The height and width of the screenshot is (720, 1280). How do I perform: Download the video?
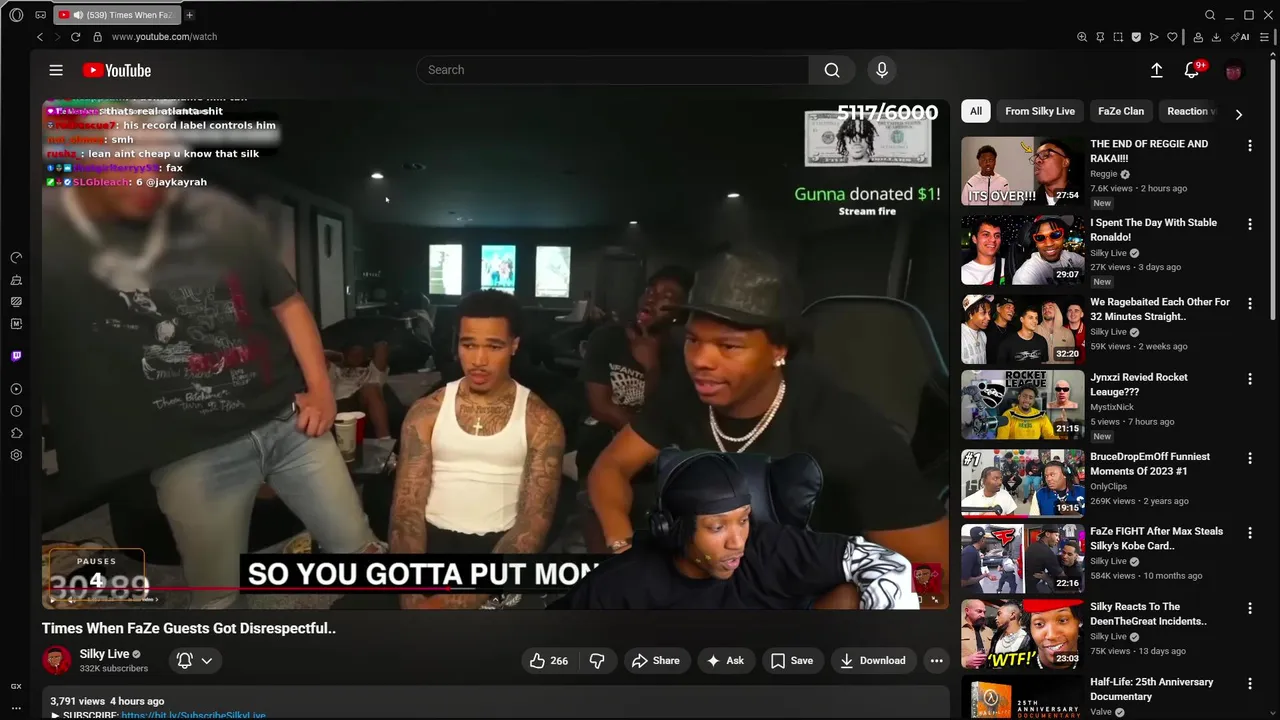point(873,660)
